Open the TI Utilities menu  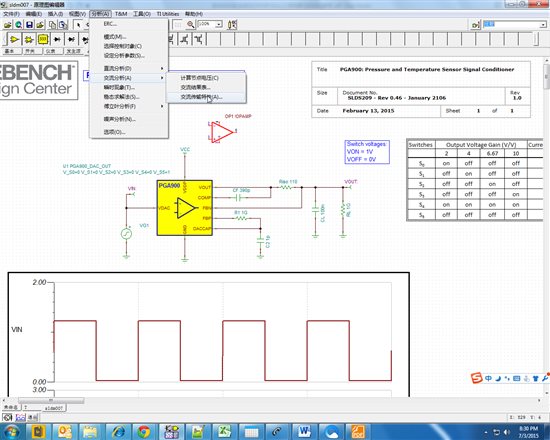(x=168, y=14)
